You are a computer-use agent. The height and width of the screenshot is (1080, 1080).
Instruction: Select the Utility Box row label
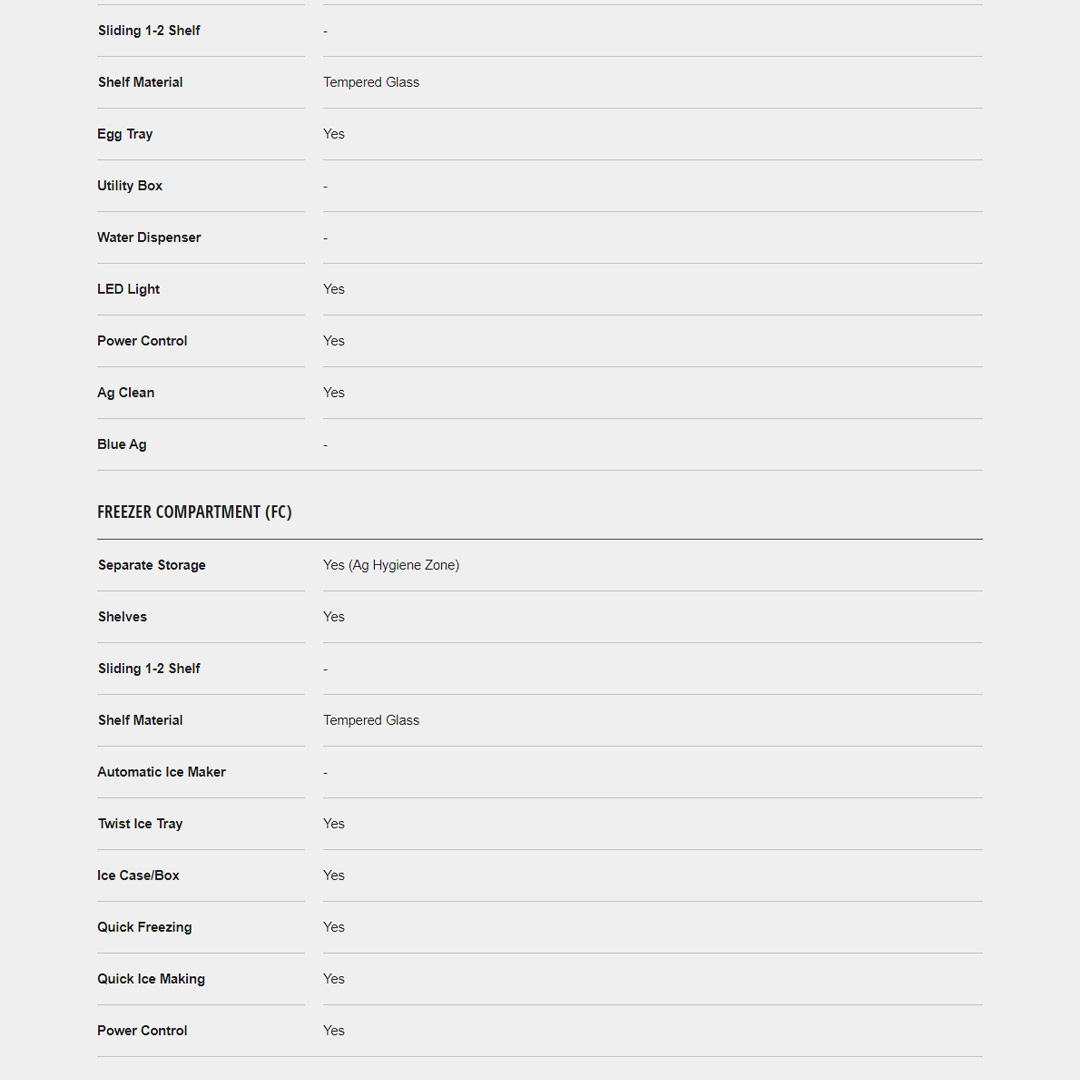130,186
